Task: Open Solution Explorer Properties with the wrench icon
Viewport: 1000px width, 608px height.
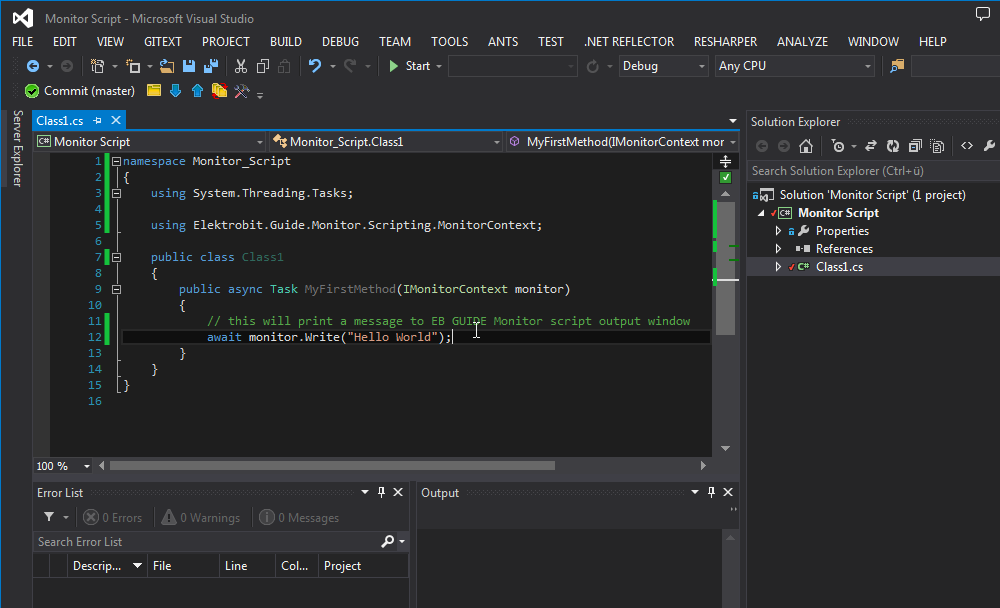Action: pos(990,146)
